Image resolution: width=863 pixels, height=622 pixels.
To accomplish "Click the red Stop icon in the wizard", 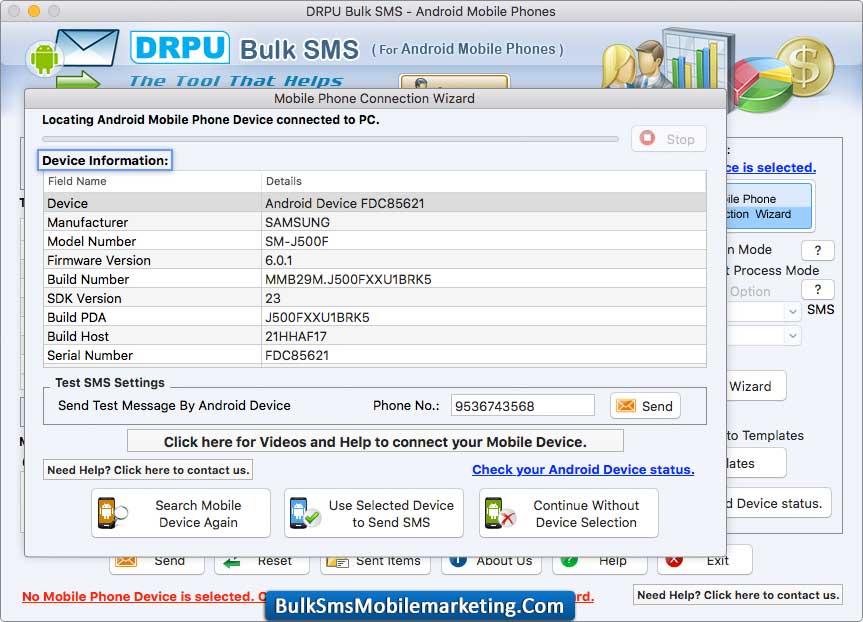I will click(x=647, y=138).
